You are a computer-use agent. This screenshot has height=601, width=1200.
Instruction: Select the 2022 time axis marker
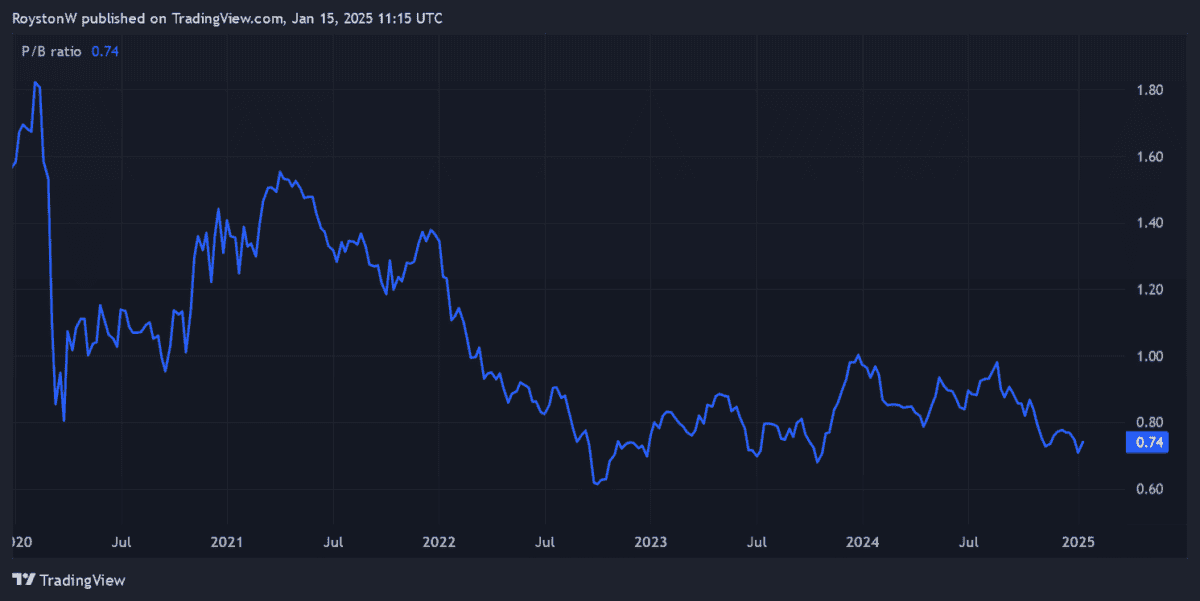pyautogui.click(x=439, y=542)
